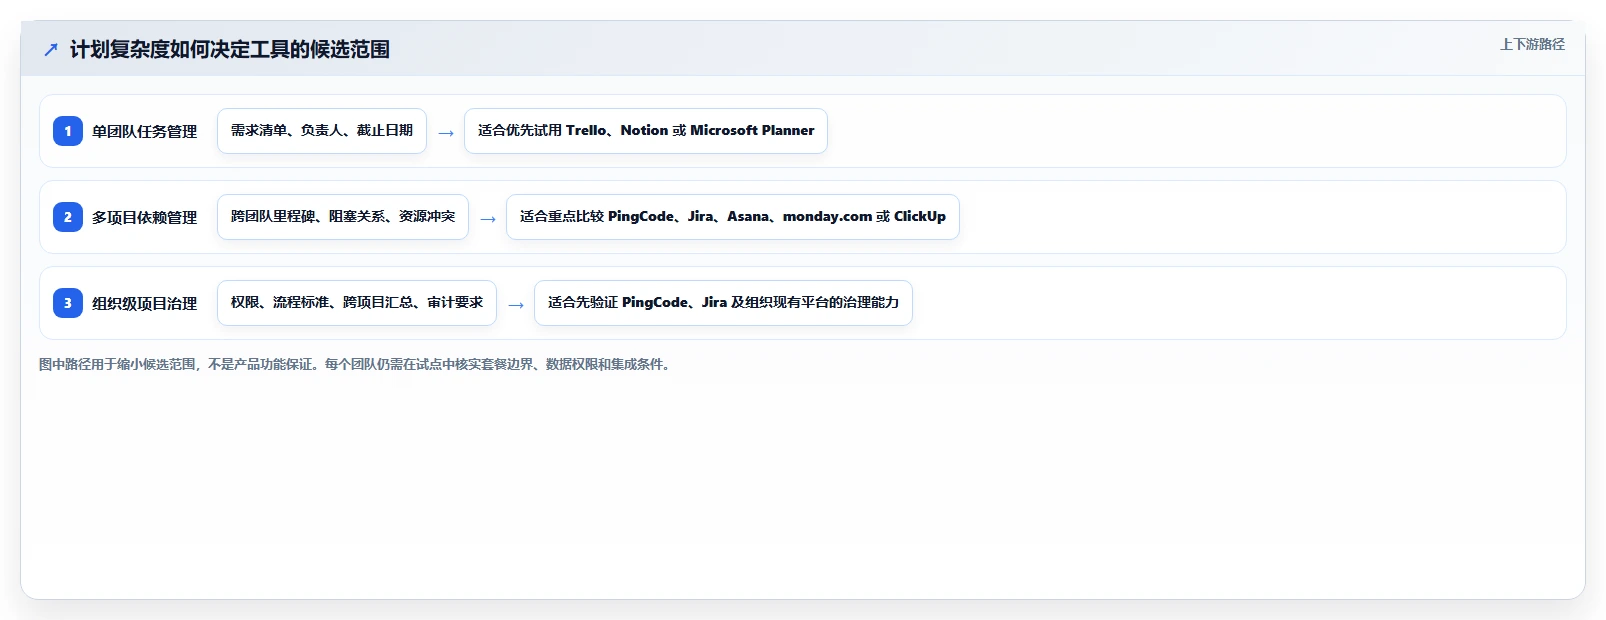
Task: Click the 单团队任务管理 label
Action: (x=145, y=131)
